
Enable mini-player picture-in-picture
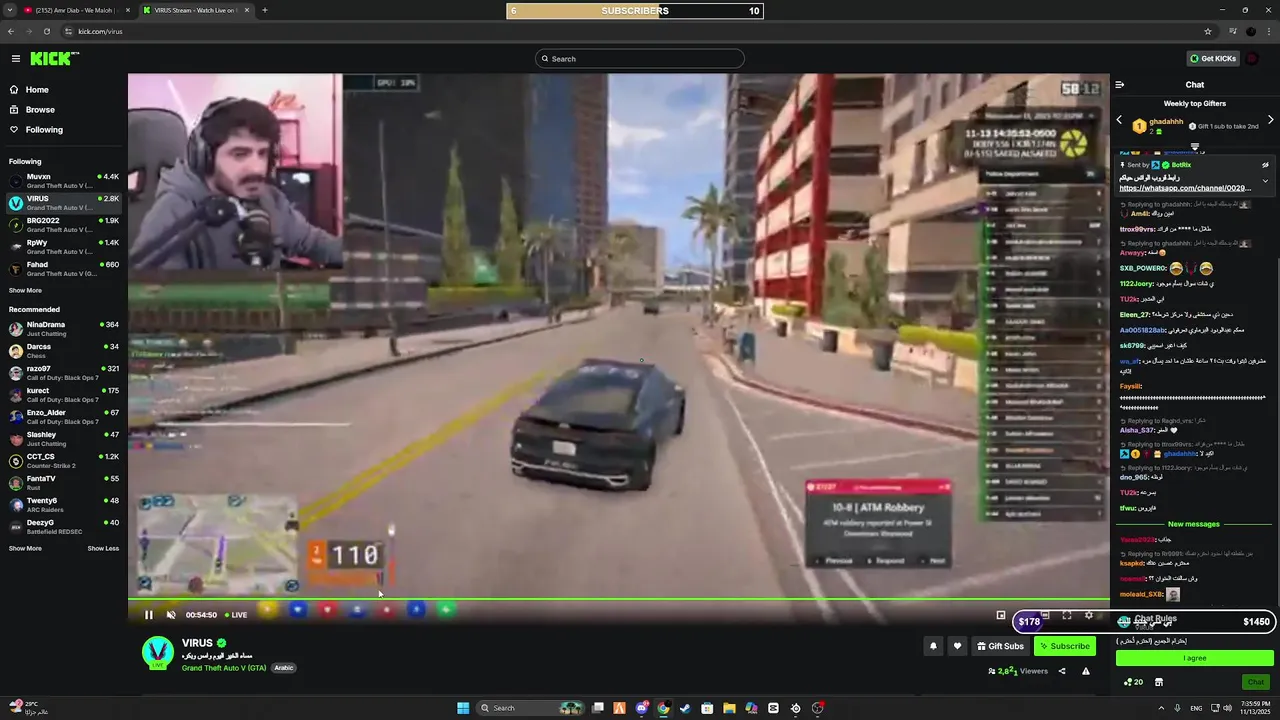1001,615
